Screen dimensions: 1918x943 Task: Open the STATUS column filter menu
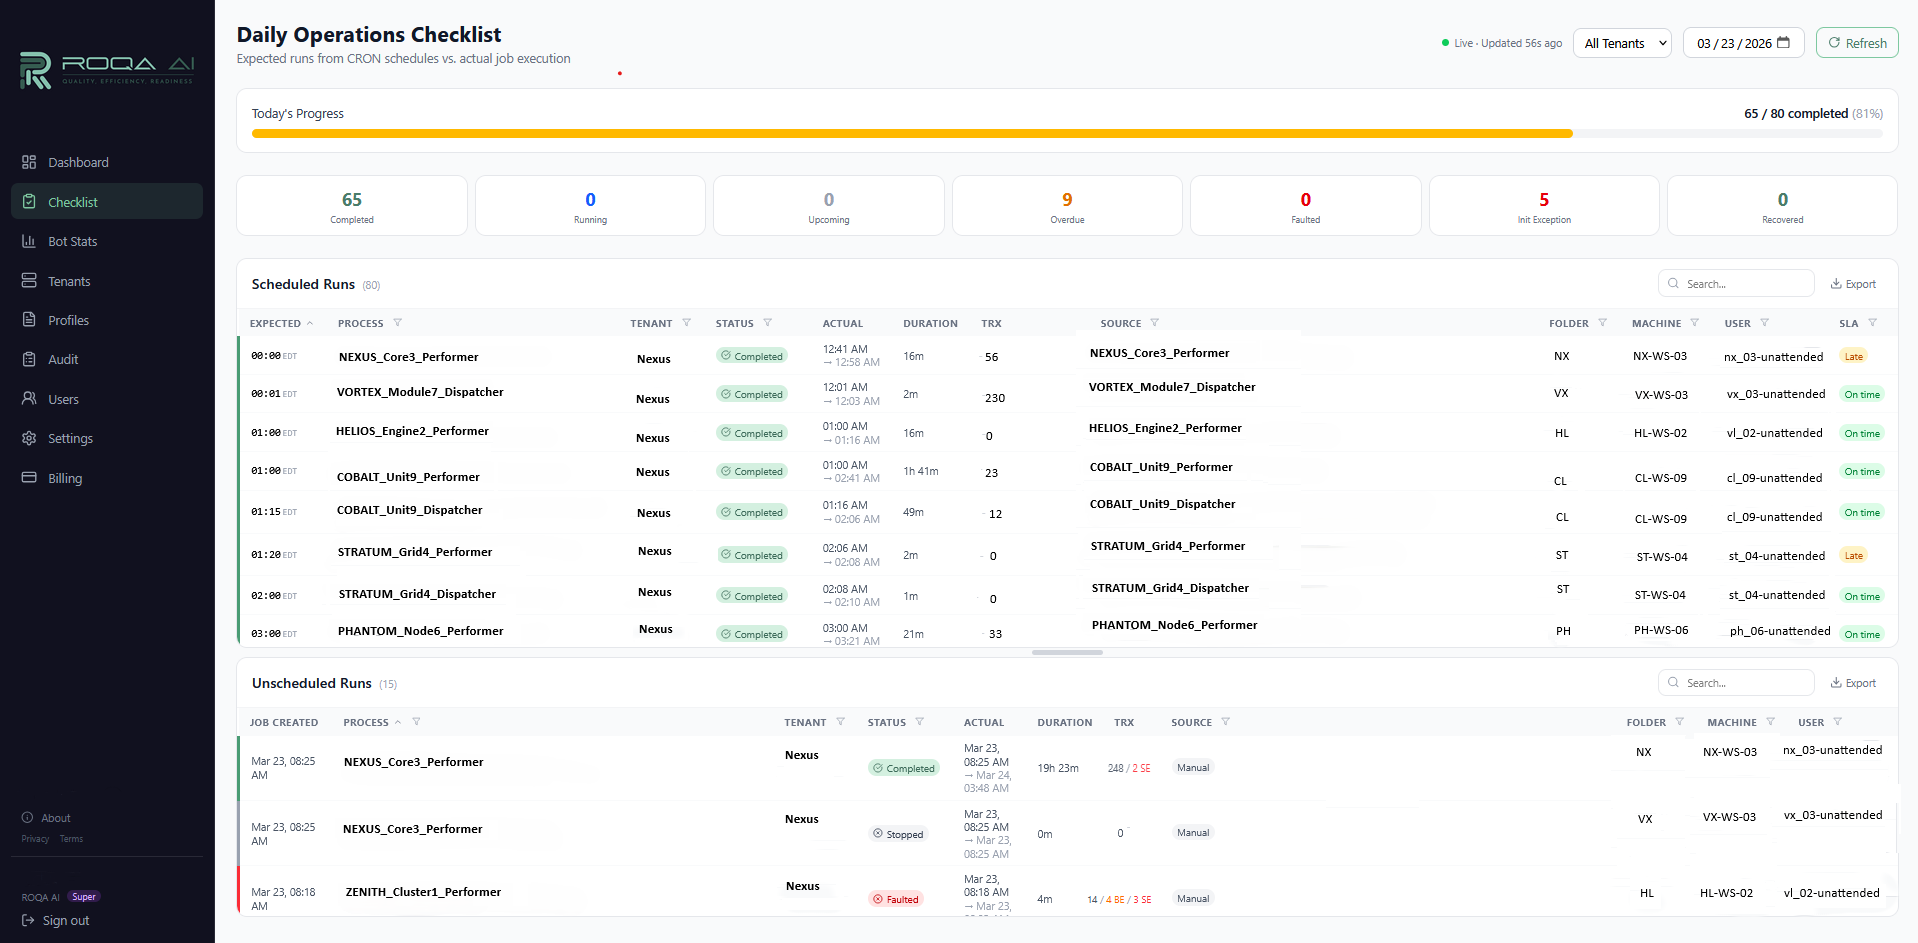click(x=768, y=323)
